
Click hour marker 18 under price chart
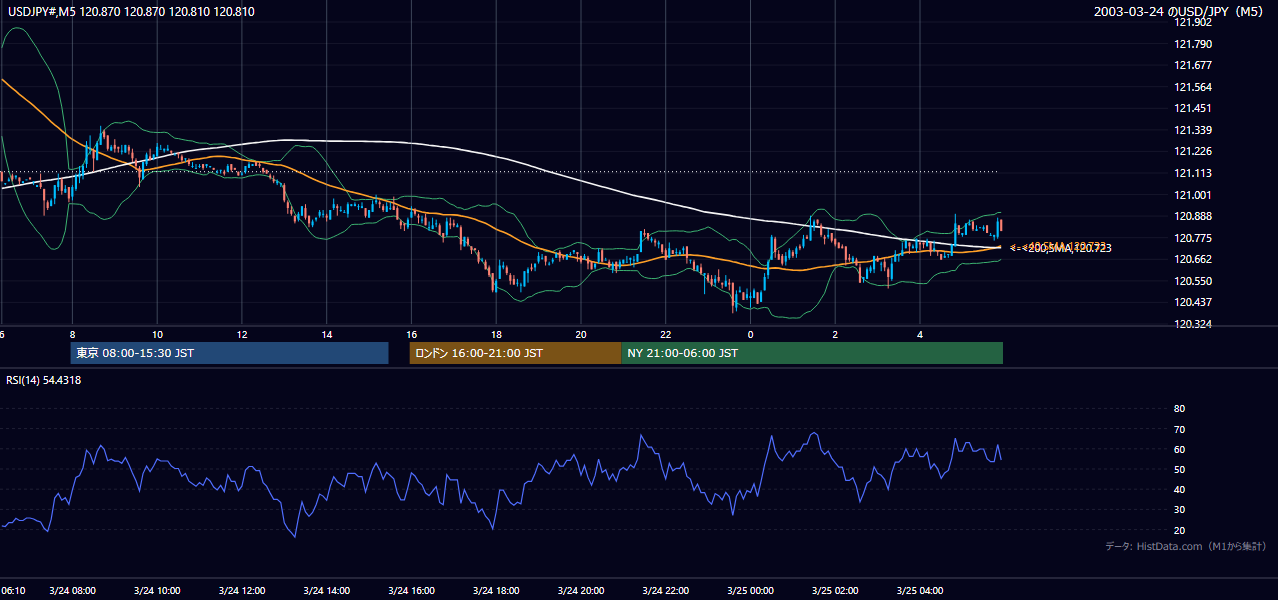point(496,335)
